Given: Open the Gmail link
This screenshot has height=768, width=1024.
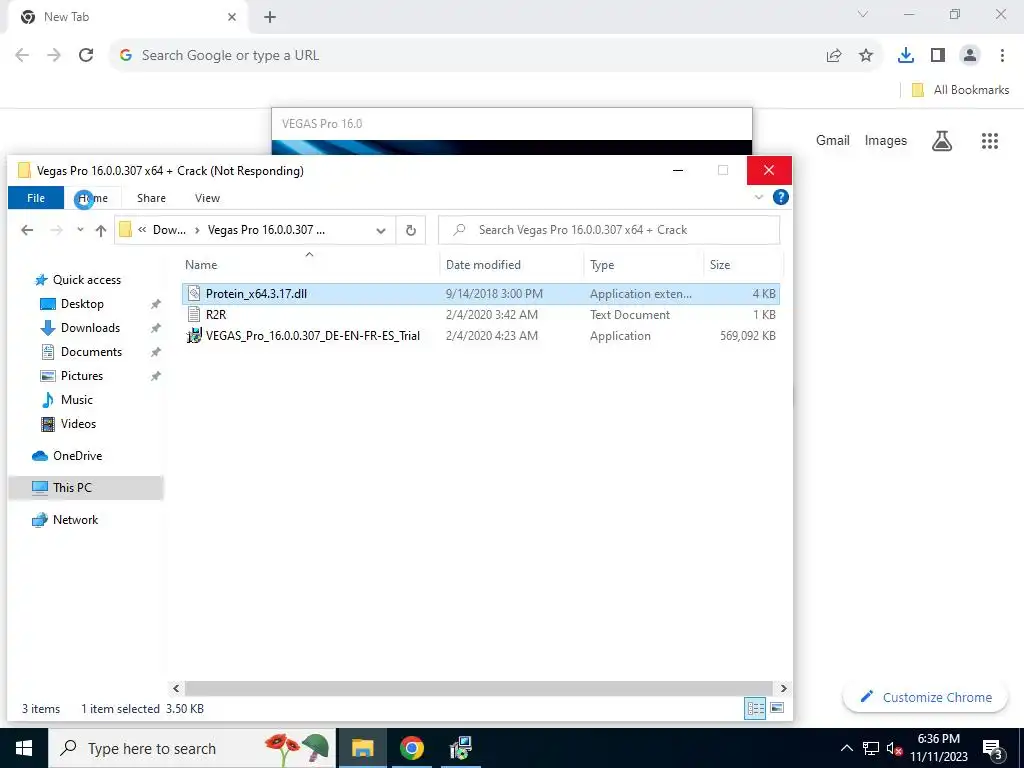Looking at the screenshot, I should (x=833, y=140).
